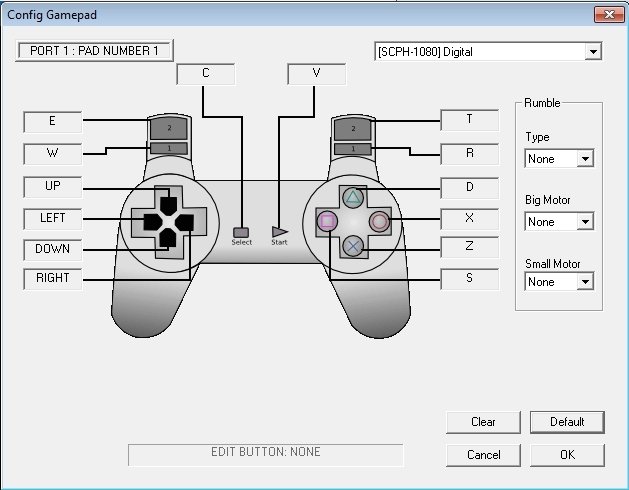The image size is (629, 490).
Task: Close the Config Gamepad window
Action: click(609, 15)
